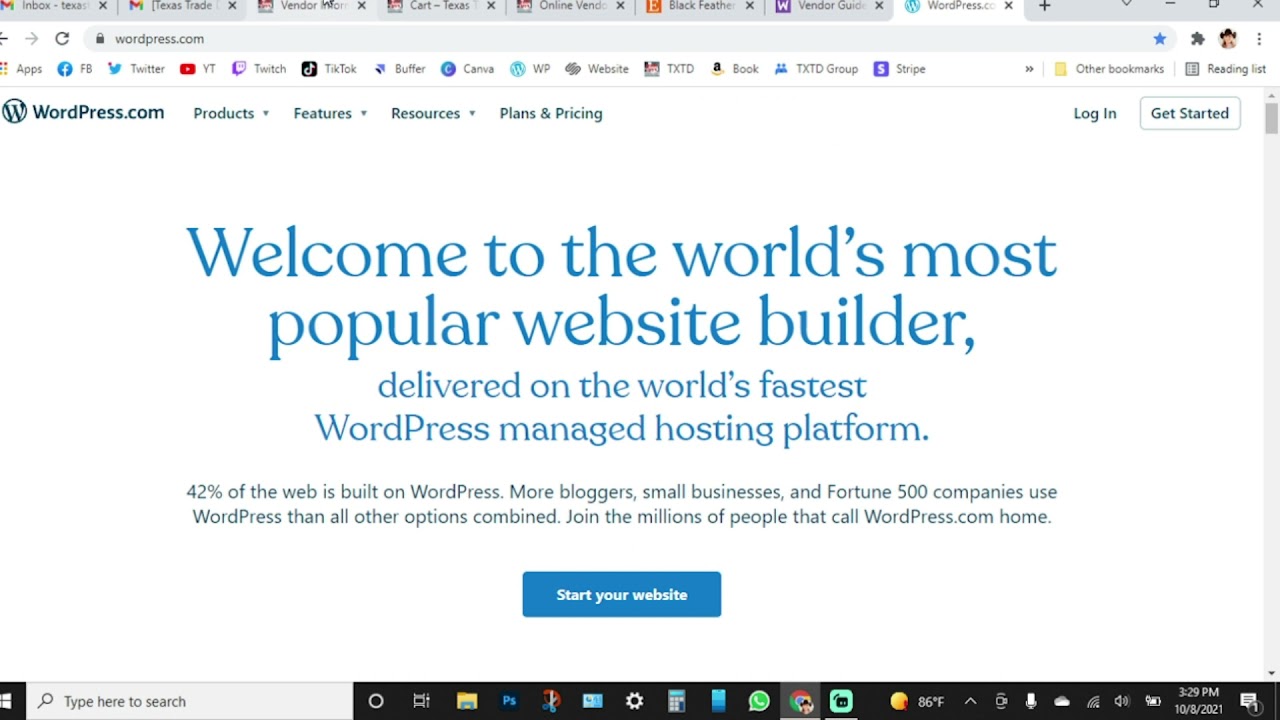The width and height of the screenshot is (1280, 720).
Task: Open the Other bookmarks folder
Action: (1109, 69)
